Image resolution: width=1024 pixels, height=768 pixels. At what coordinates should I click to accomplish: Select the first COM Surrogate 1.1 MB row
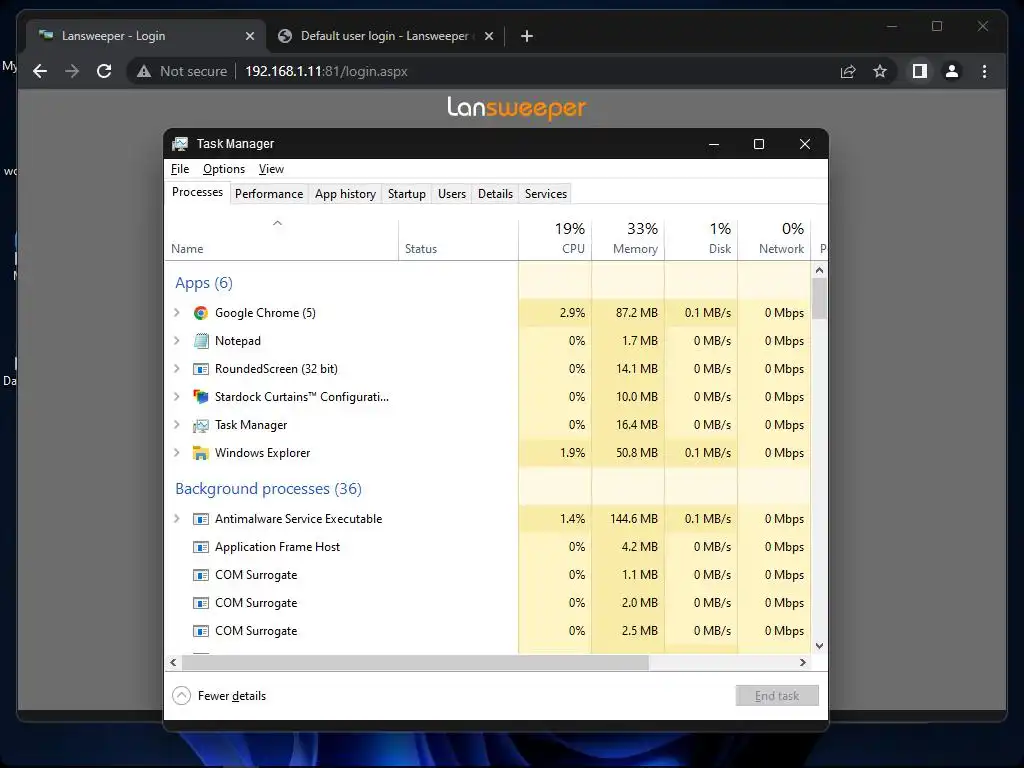(x=488, y=575)
